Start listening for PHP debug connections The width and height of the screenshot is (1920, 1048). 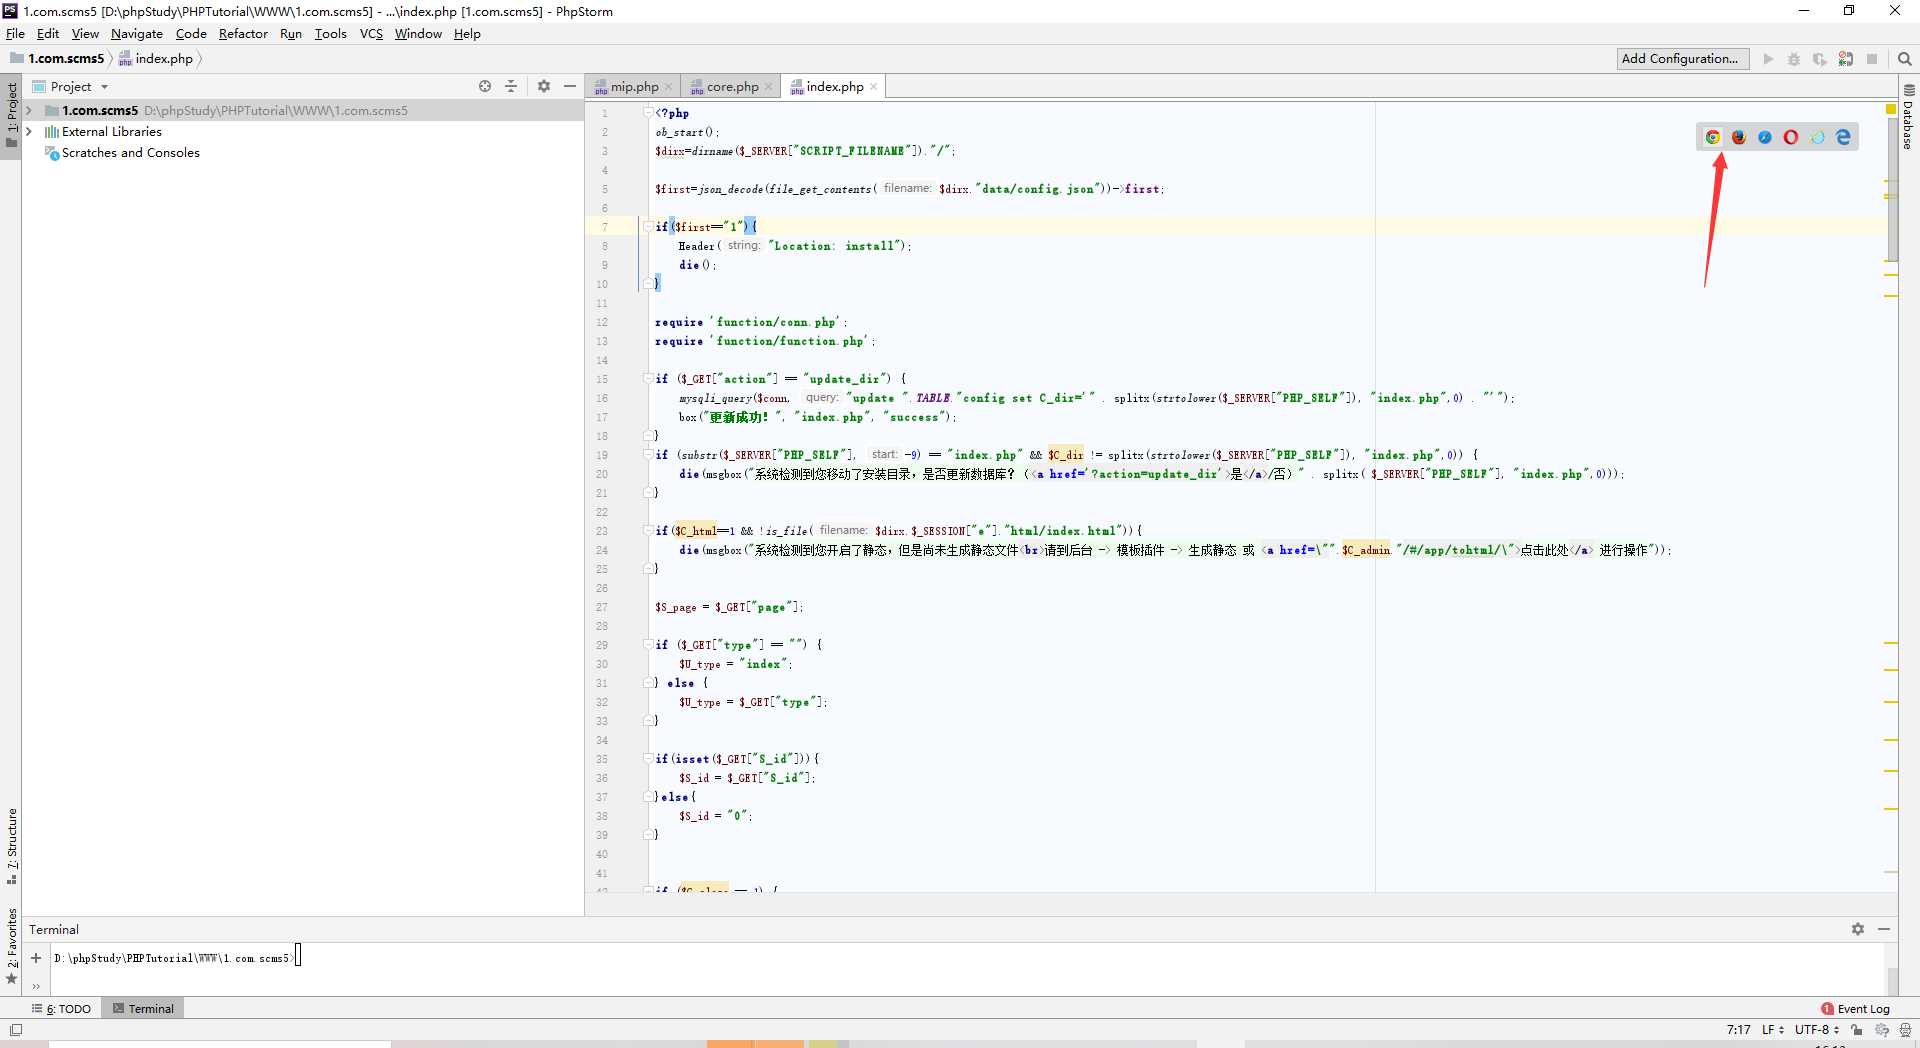pos(1846,59)
